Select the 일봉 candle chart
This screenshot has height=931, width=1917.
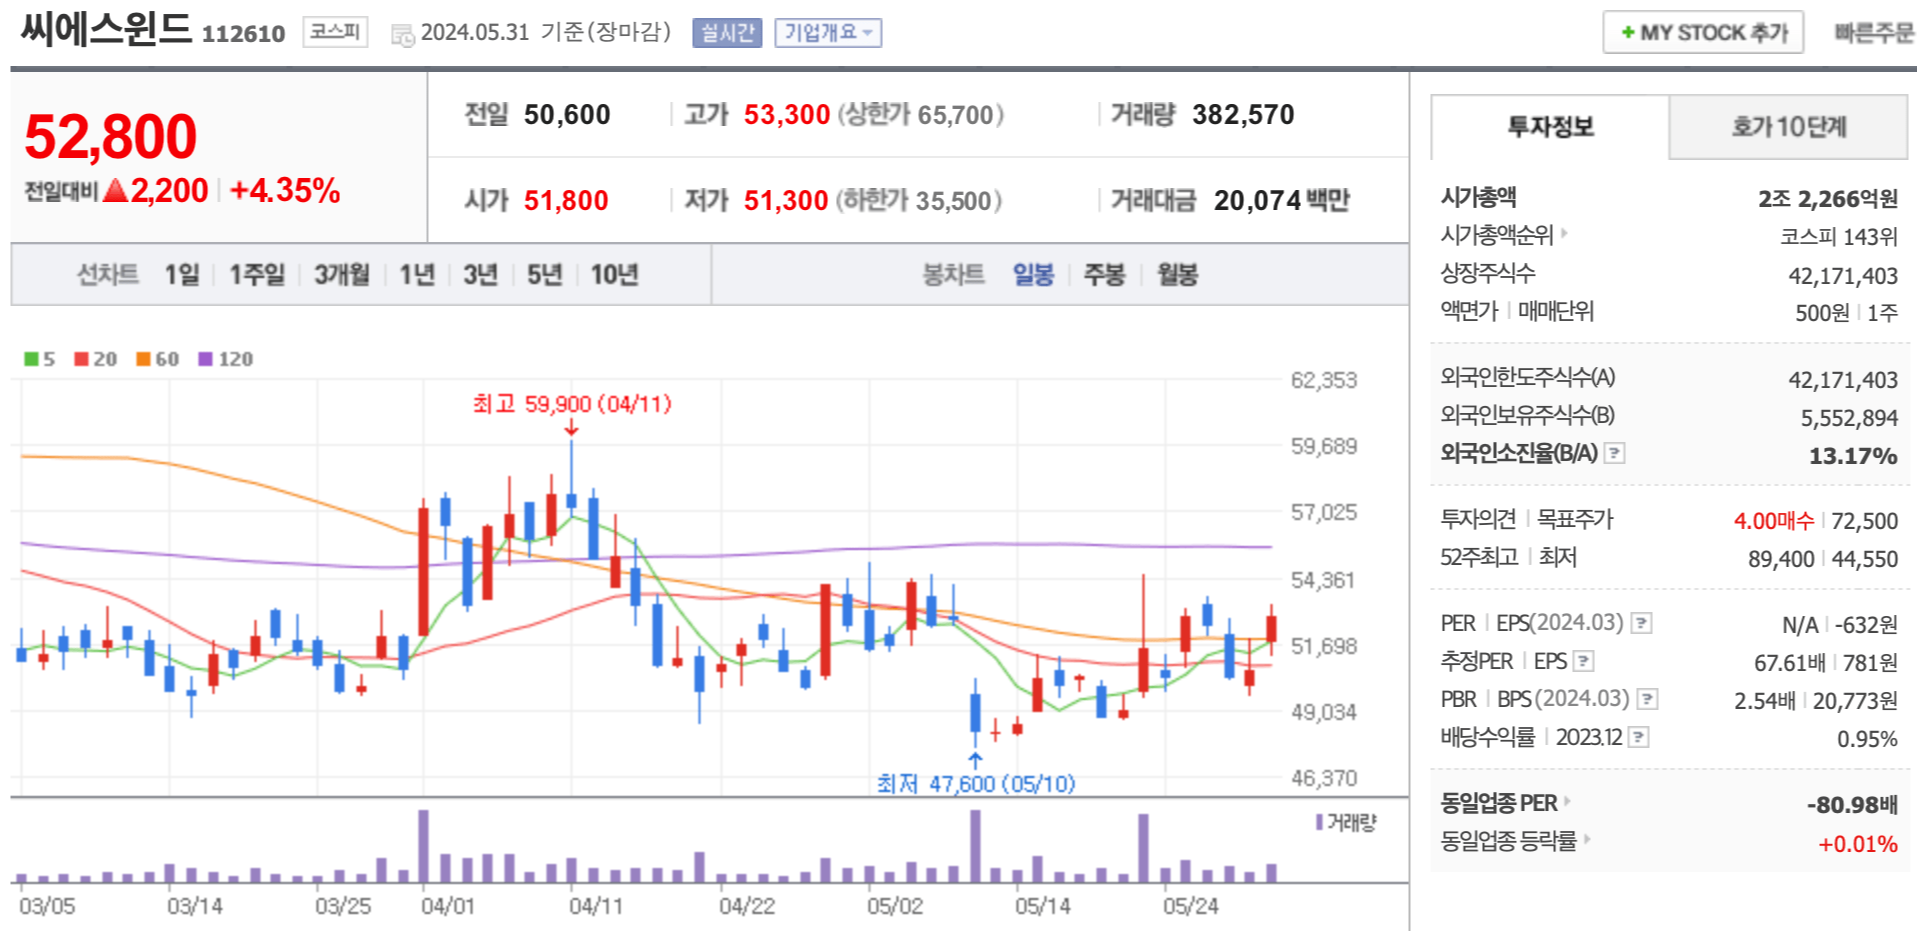[1033, 274]
